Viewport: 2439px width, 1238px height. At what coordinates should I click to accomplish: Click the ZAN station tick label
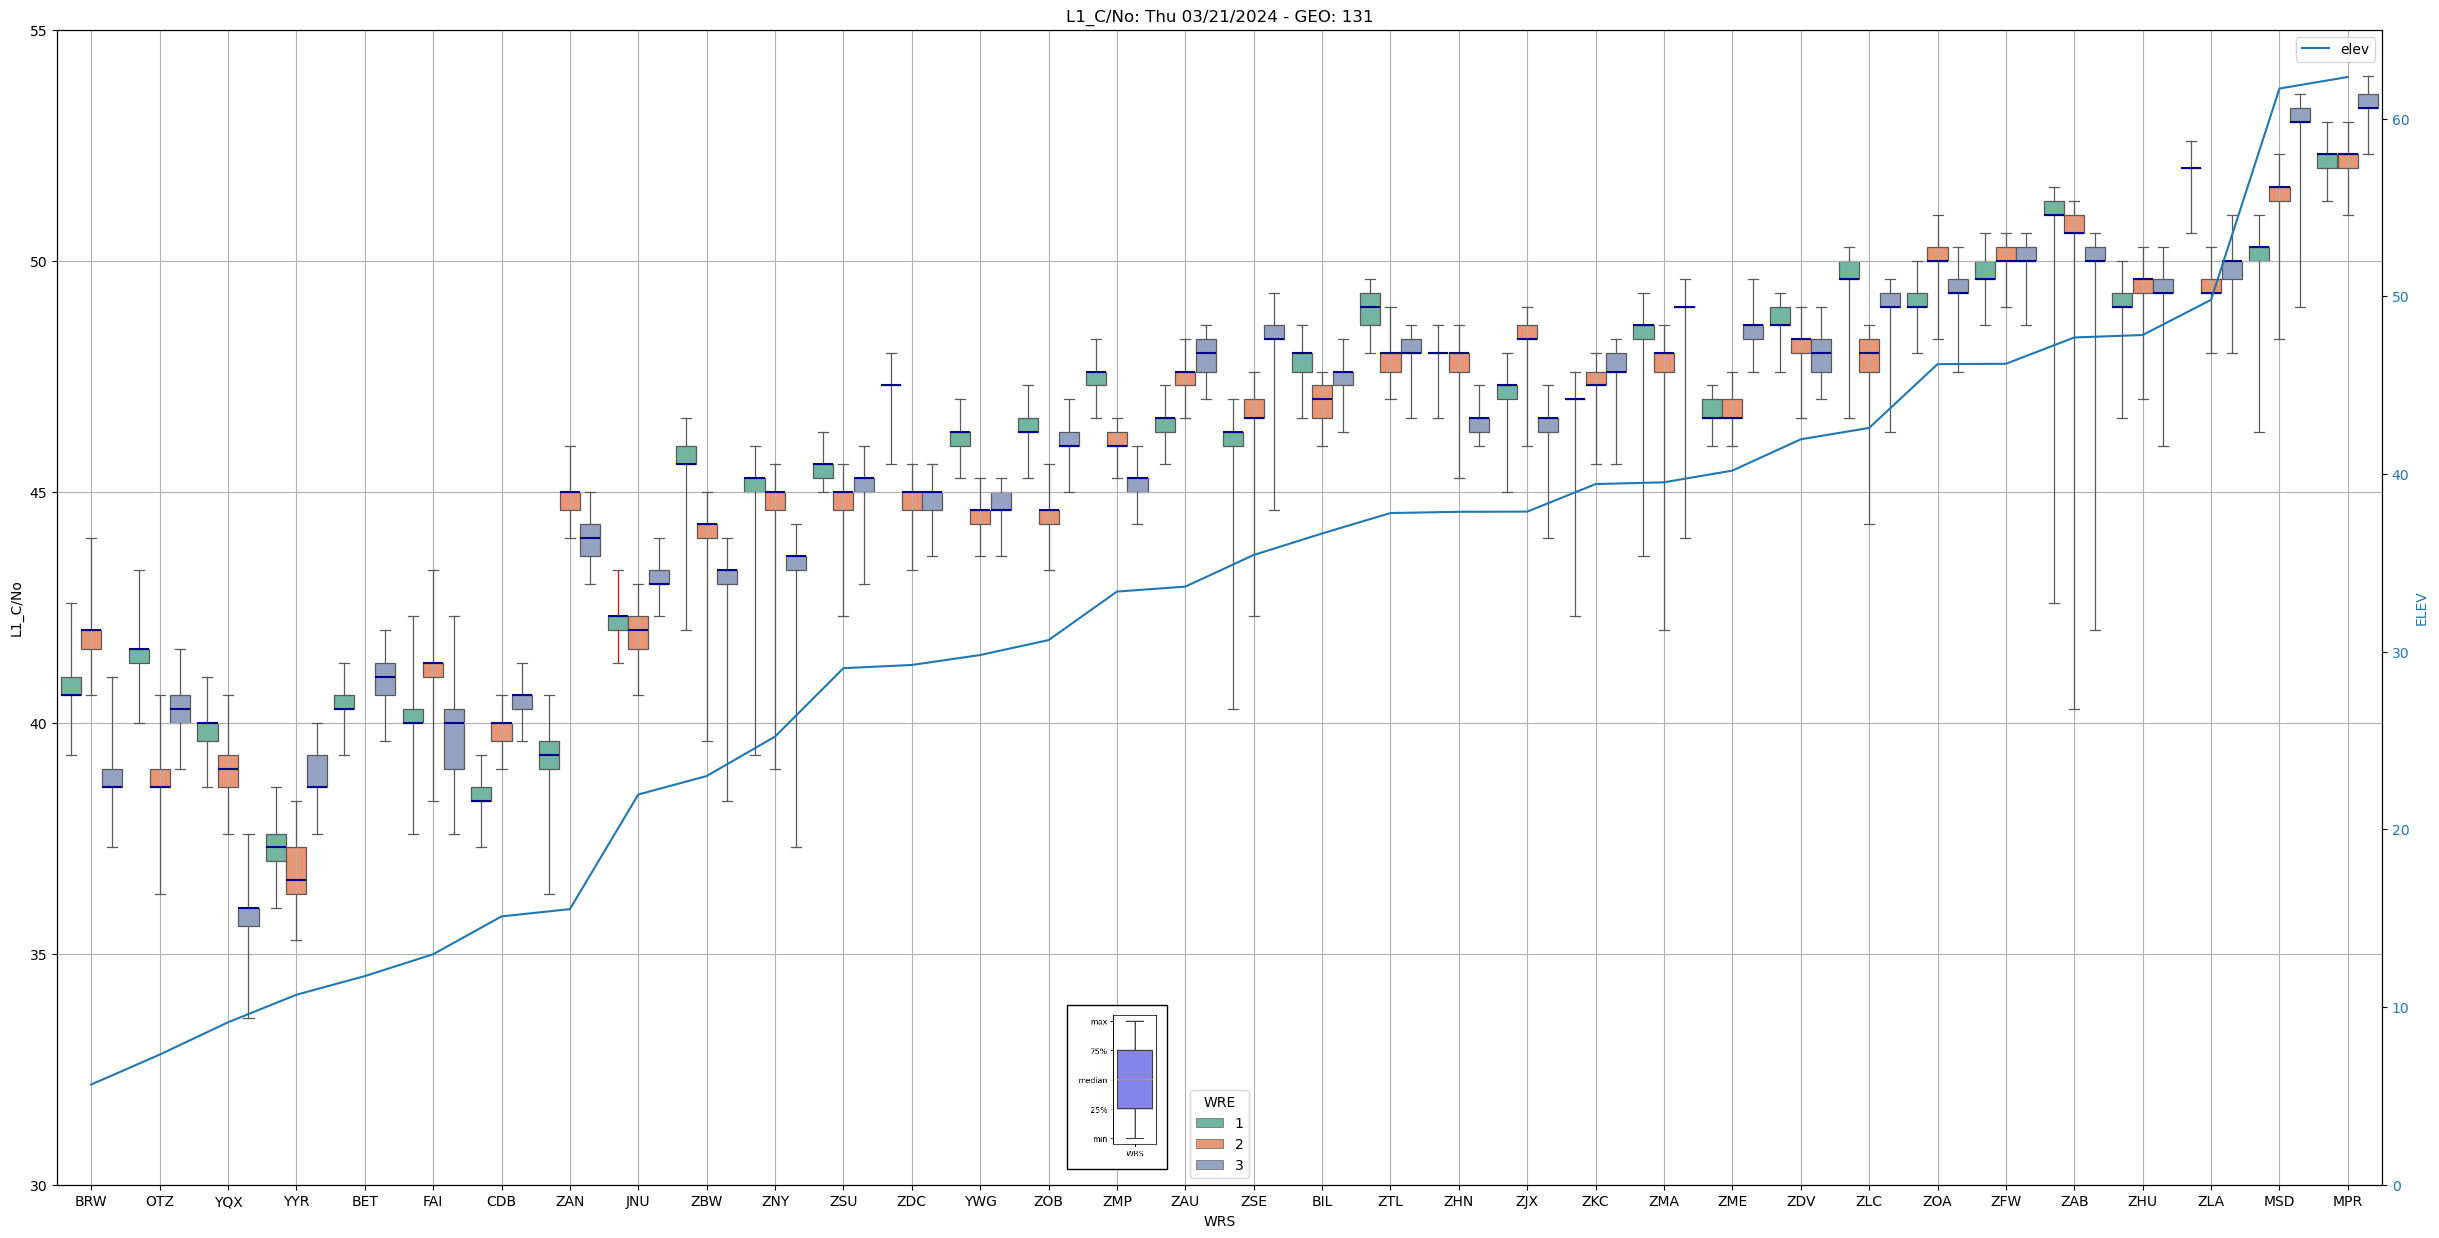coord(570,1201)
